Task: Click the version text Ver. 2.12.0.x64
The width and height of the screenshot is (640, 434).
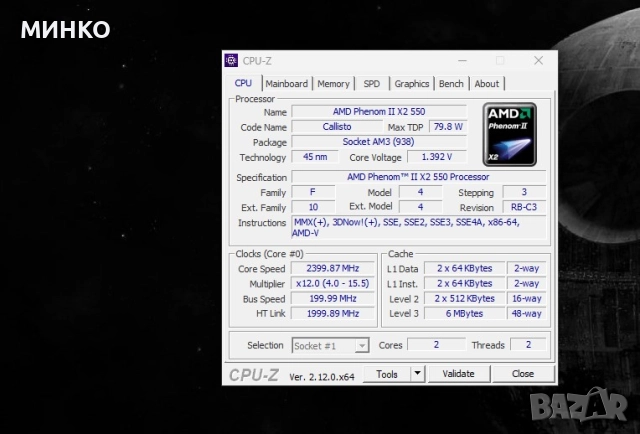Action: pyautogui.click(x=322, y=377)
